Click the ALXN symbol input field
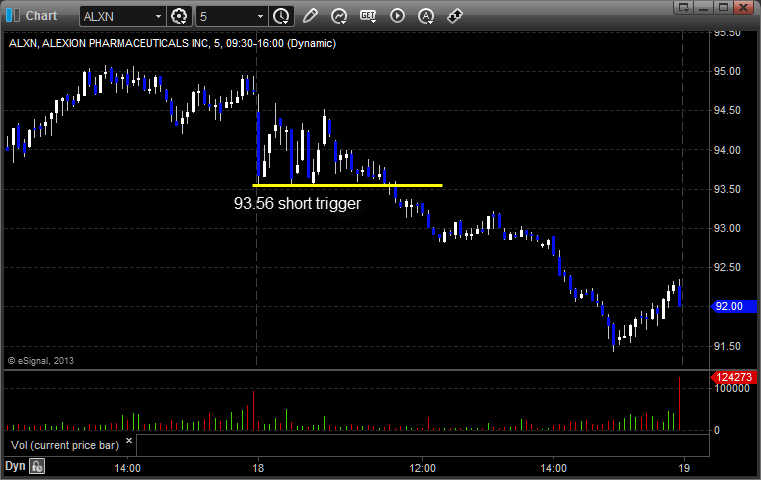The image size is (761, 480). [117, 17]
